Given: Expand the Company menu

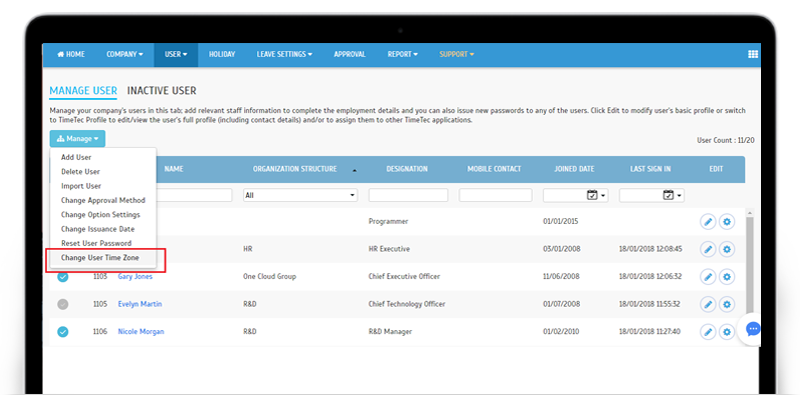Looking at the screenshot, I should coord(124,54).
